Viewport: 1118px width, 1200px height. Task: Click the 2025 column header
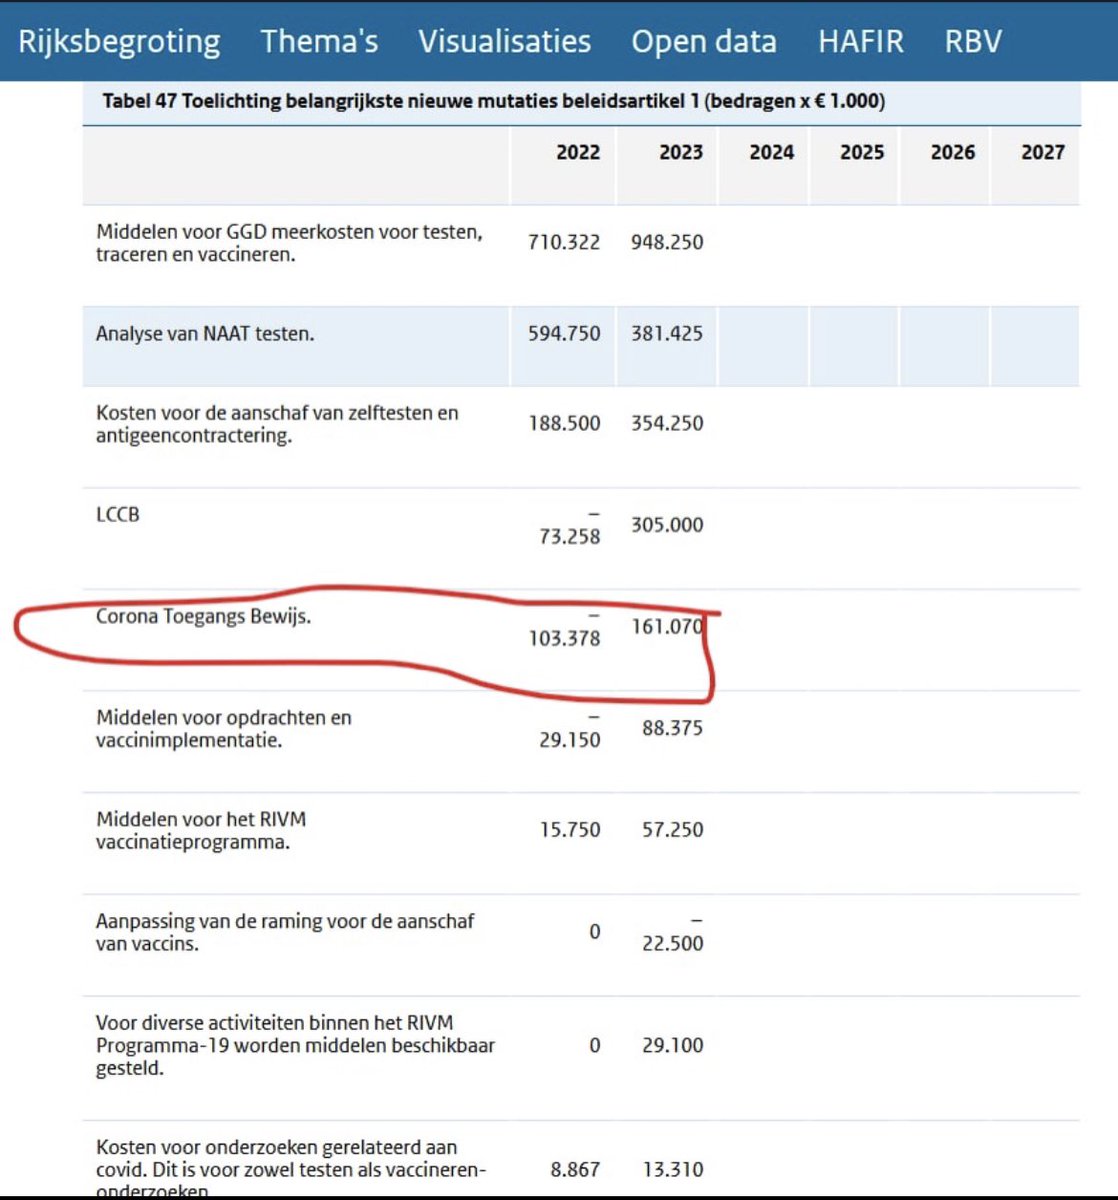tap(862, 152)
